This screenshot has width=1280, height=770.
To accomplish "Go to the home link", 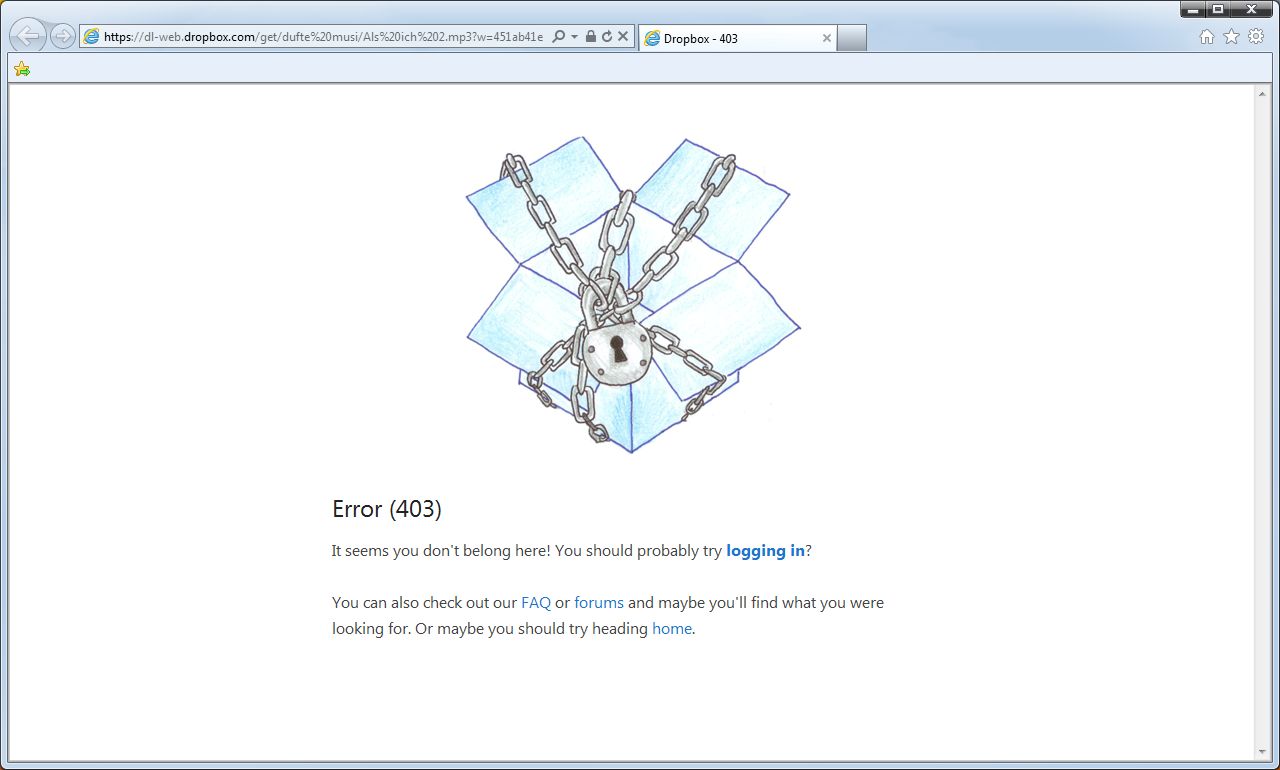I will pyautogui.click(x=672, y=629).
